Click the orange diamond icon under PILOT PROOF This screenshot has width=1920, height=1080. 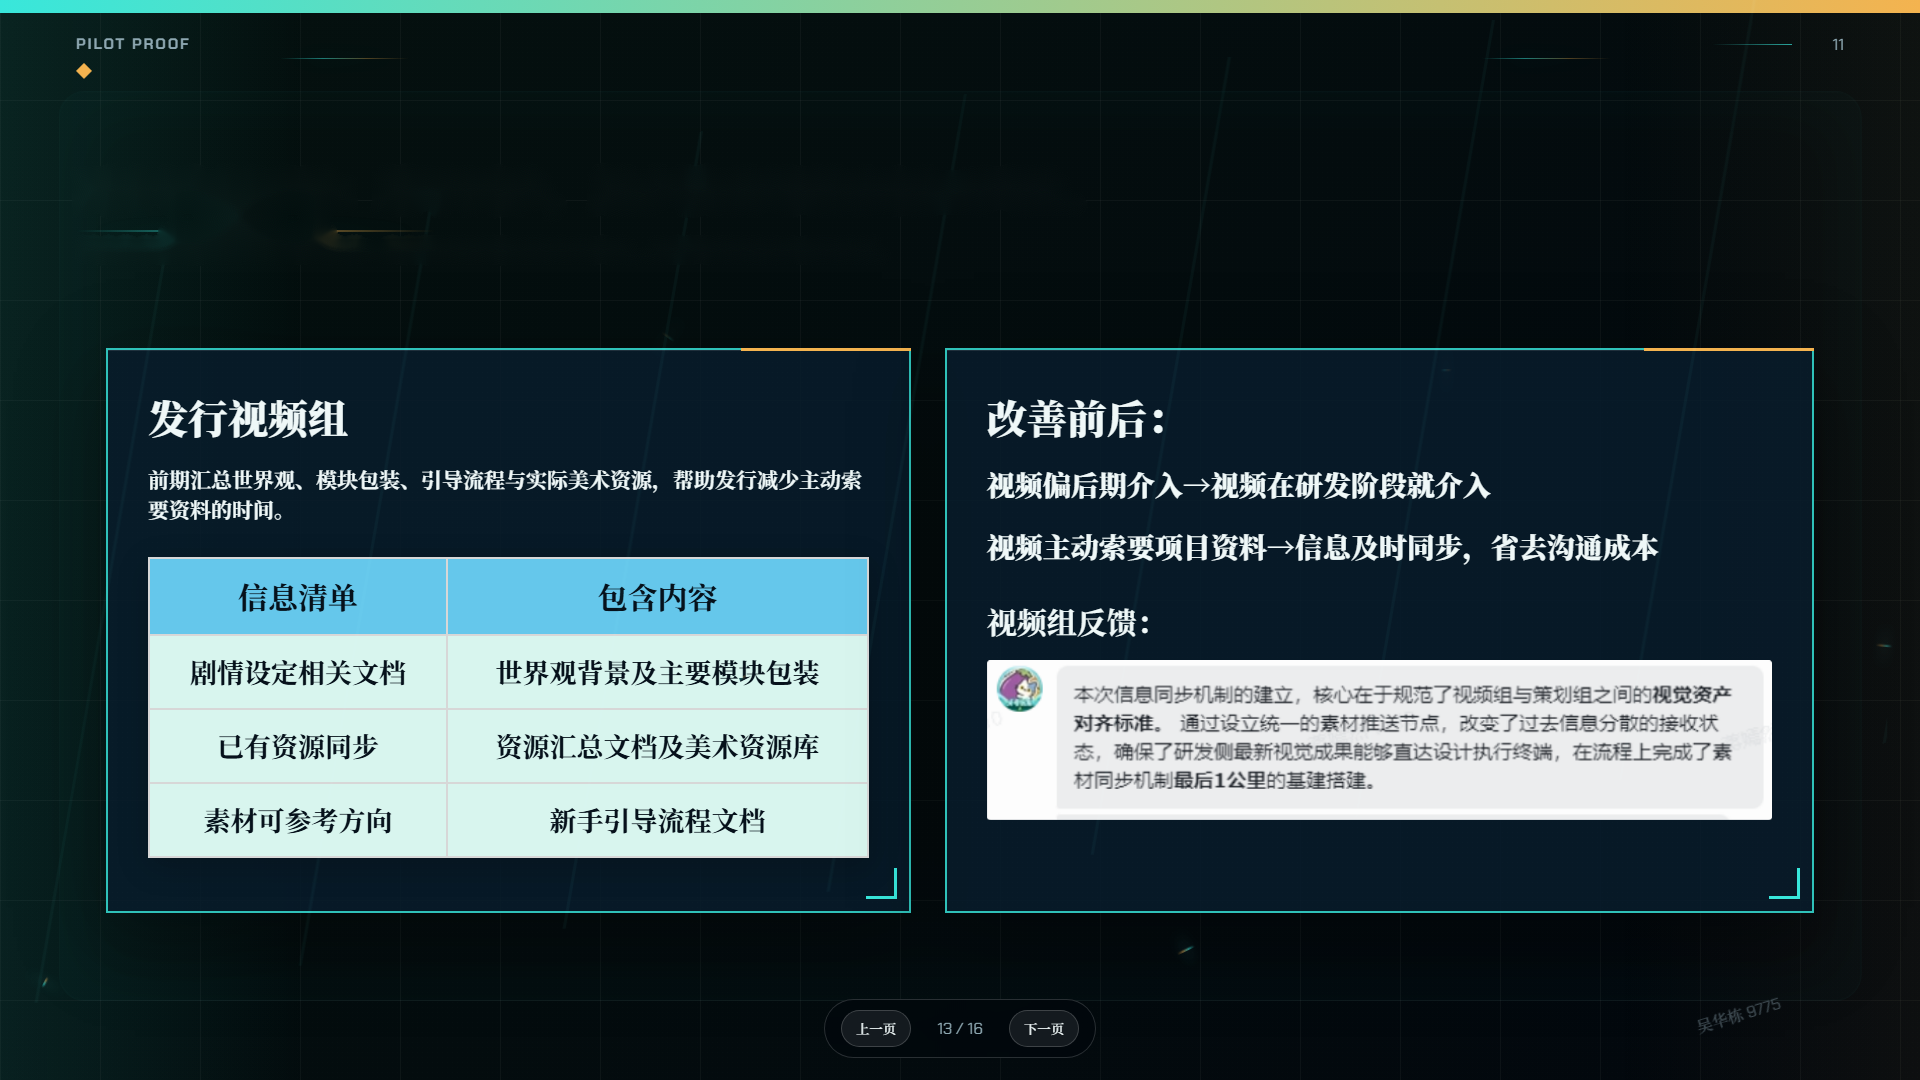pos(84,71)
